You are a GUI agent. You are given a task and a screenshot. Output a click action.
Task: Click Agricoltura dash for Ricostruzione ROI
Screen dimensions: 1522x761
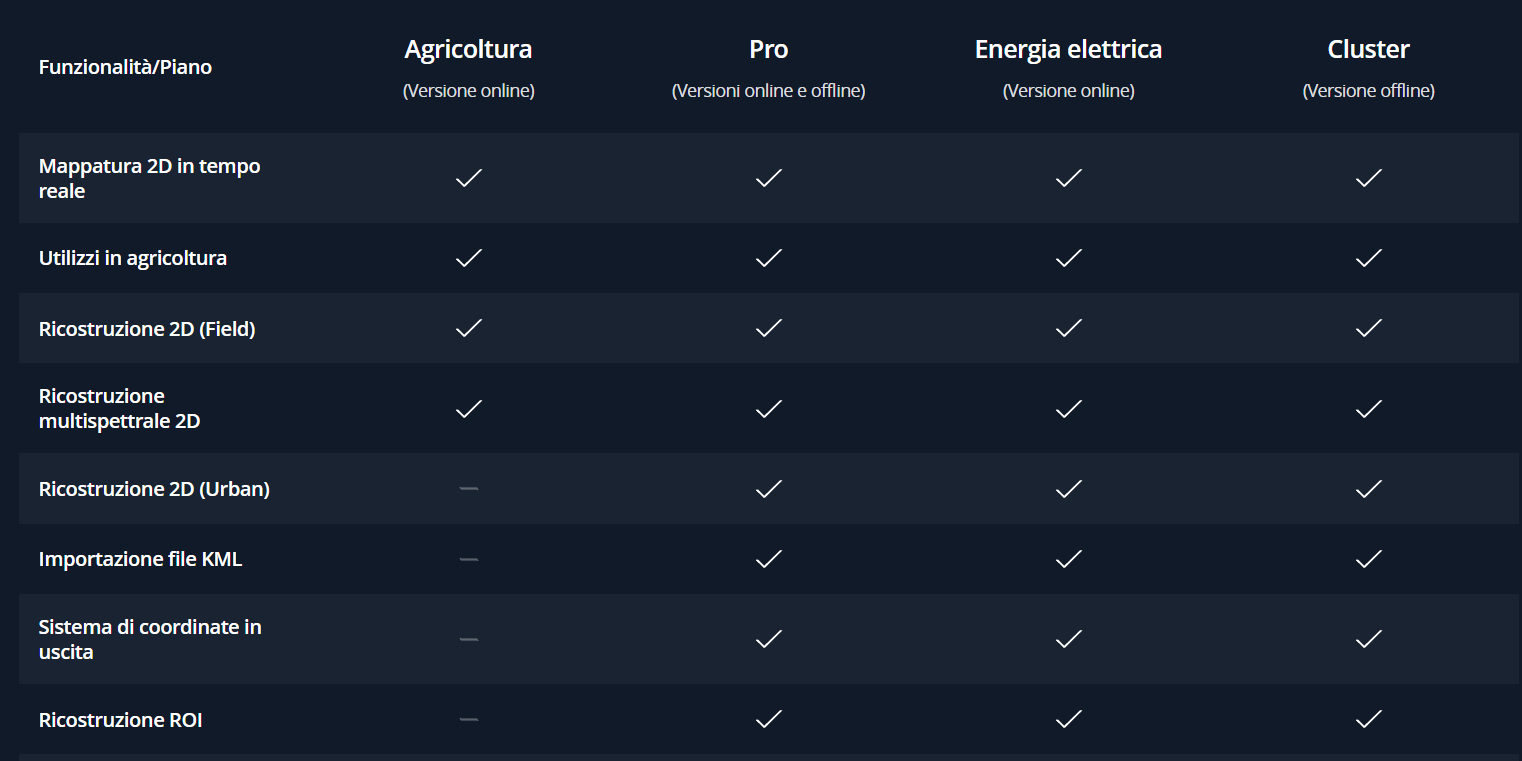(468, 719)
